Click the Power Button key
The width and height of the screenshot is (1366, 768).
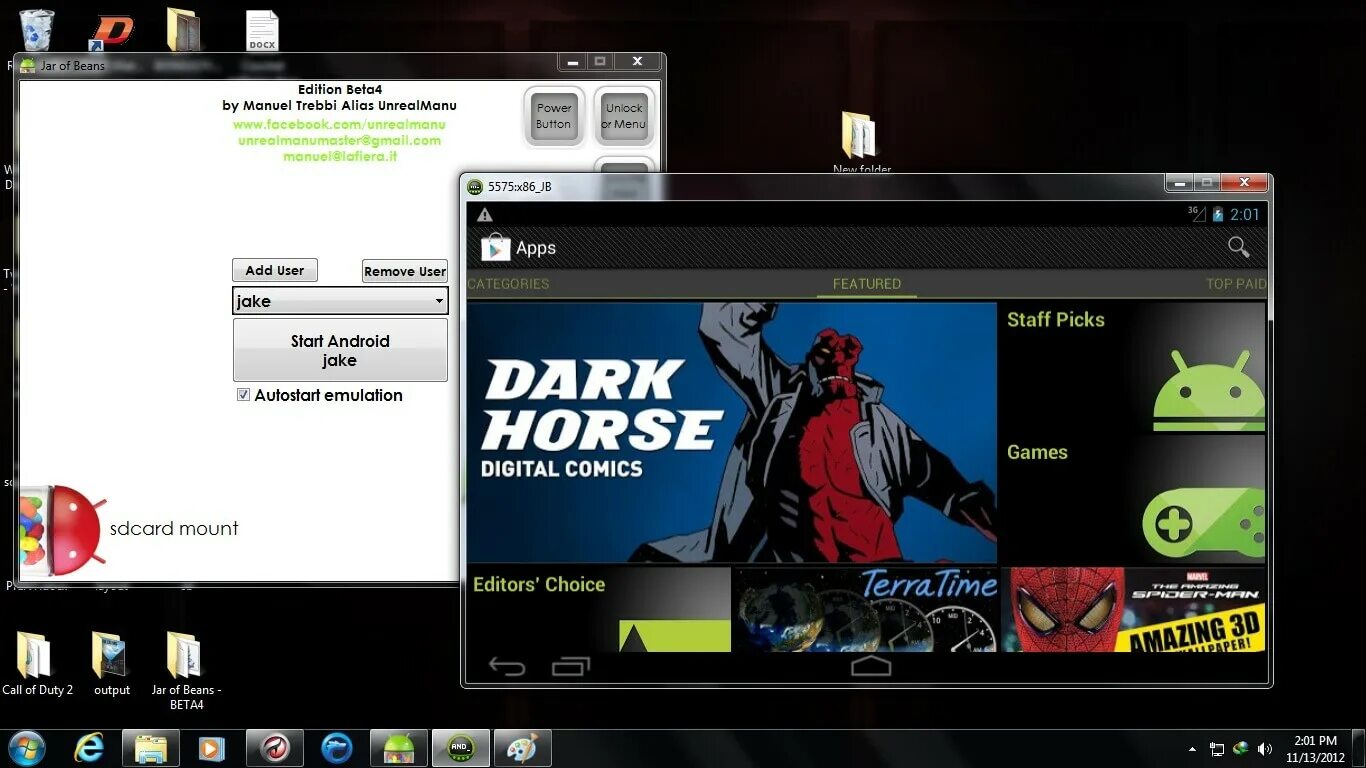[554, 116]
